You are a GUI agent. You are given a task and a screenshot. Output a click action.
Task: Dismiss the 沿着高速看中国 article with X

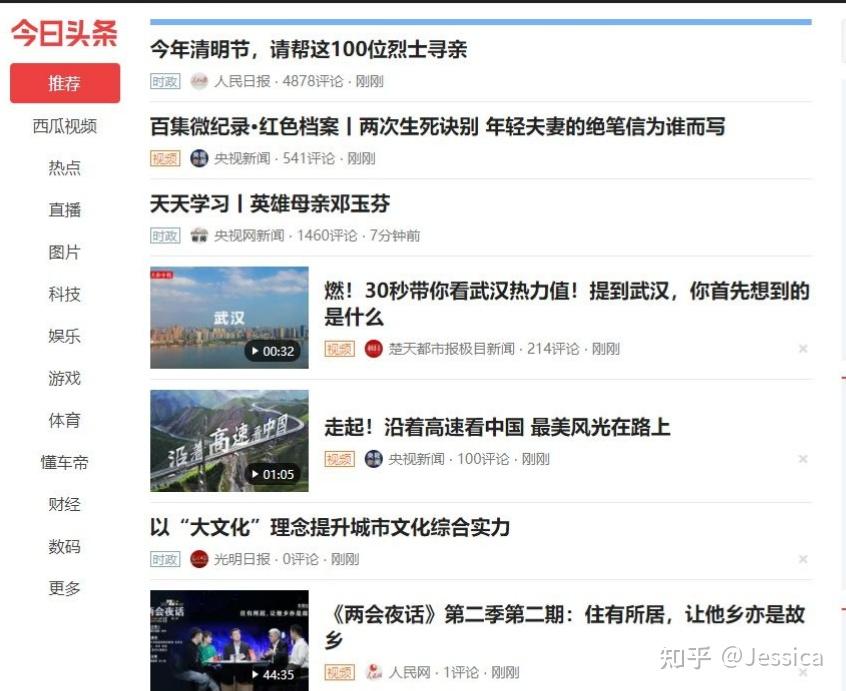[x=803, y=459]
